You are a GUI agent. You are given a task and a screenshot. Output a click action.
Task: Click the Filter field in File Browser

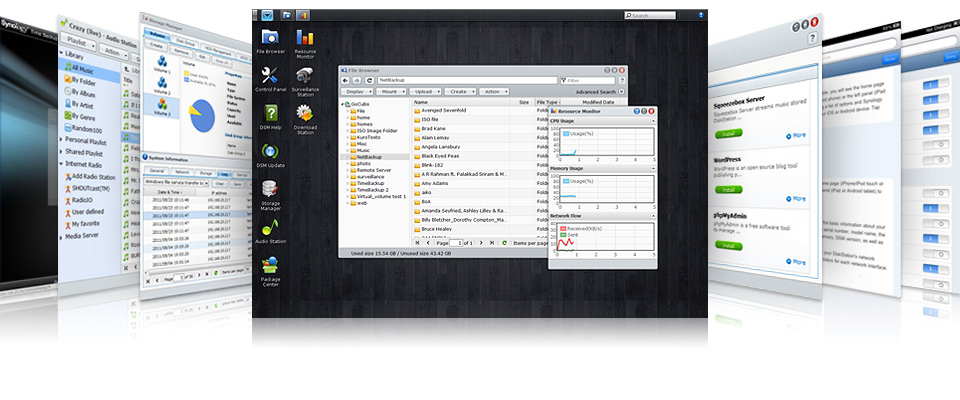(588, 80)
